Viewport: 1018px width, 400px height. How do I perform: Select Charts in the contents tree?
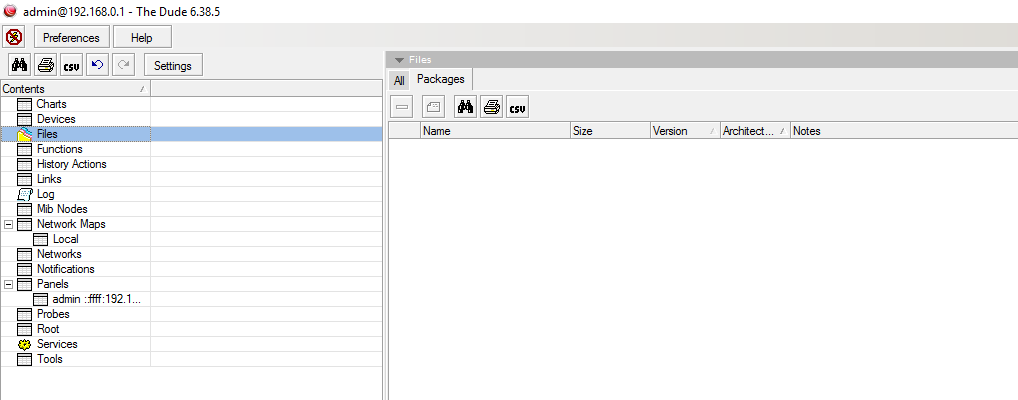[x=51, y=104]
